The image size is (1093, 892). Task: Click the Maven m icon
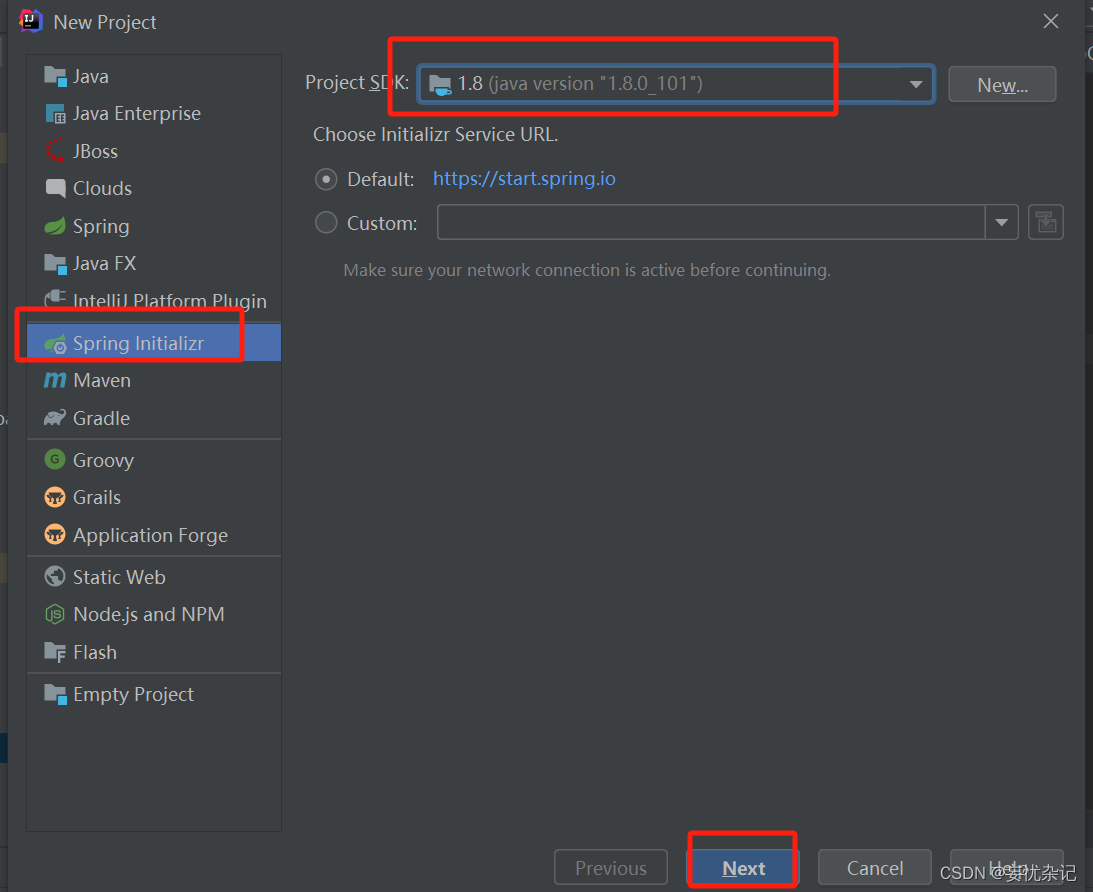click(x=55, y=380)
